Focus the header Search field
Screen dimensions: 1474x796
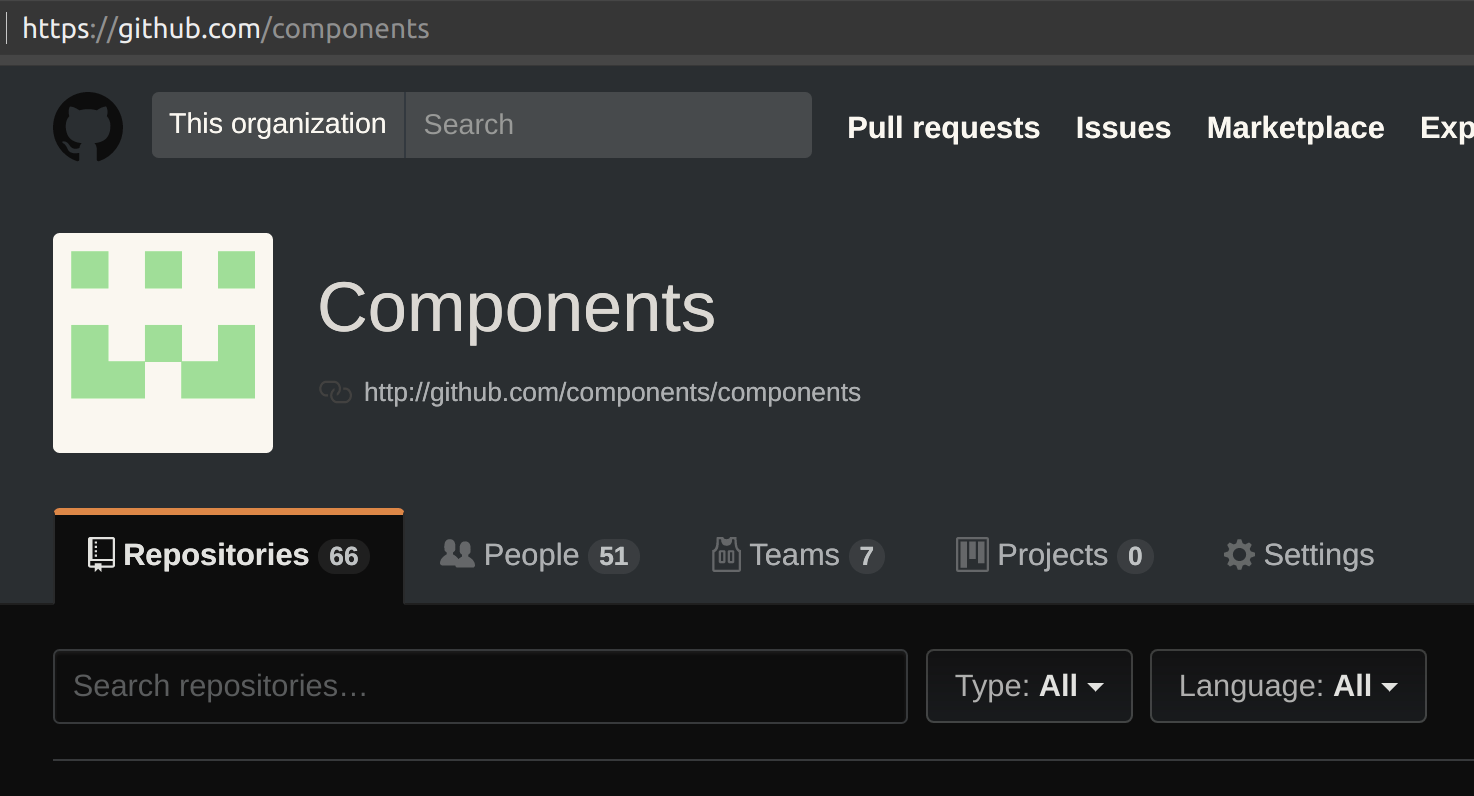608,125
